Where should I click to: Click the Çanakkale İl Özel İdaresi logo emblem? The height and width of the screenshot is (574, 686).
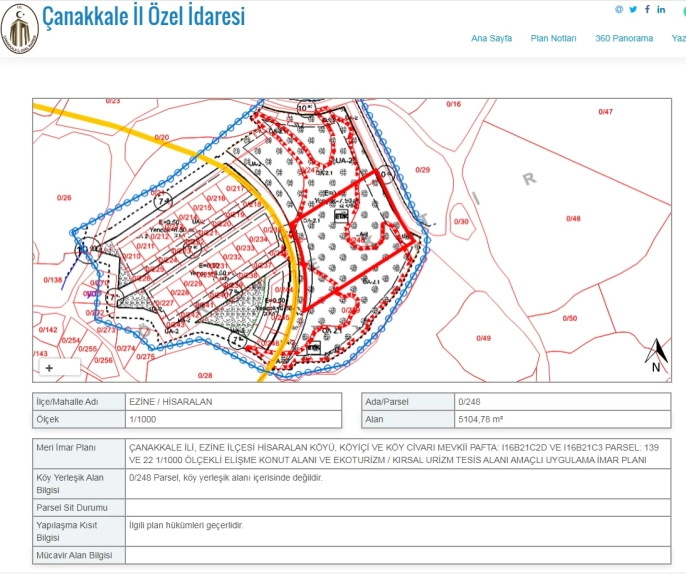[x=19, y=30]
